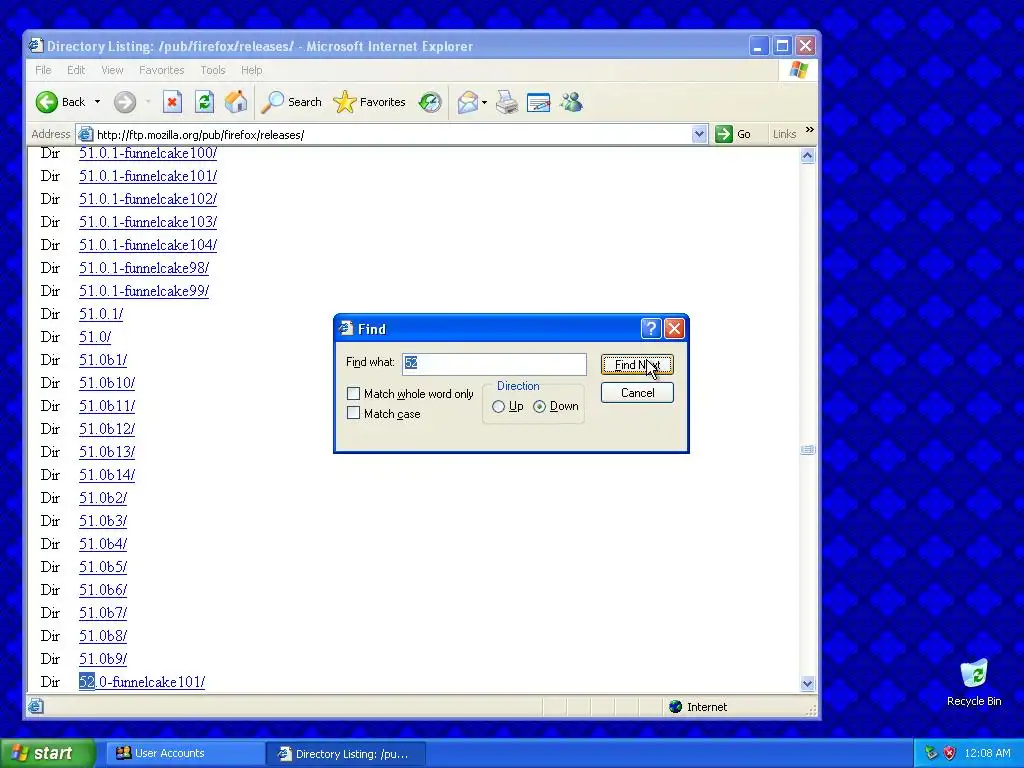Click the Internet zone globe icon
The image size is (1024, 768).
676,707
